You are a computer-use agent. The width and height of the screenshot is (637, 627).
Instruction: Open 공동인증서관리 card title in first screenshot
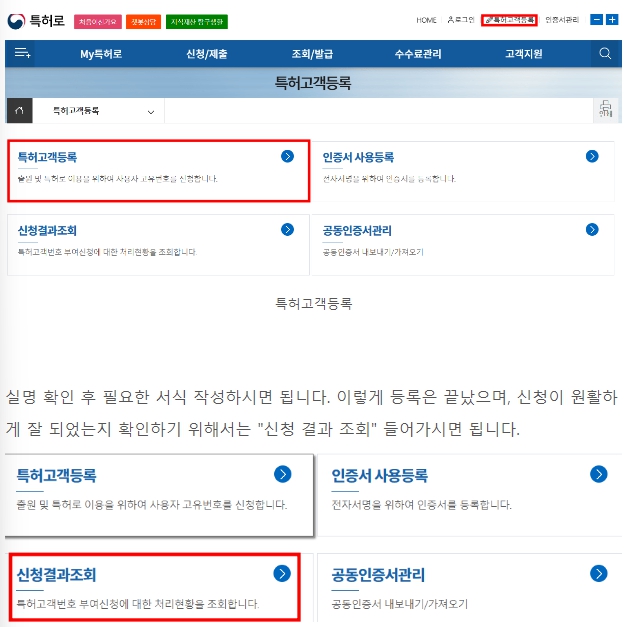(357, 230)
